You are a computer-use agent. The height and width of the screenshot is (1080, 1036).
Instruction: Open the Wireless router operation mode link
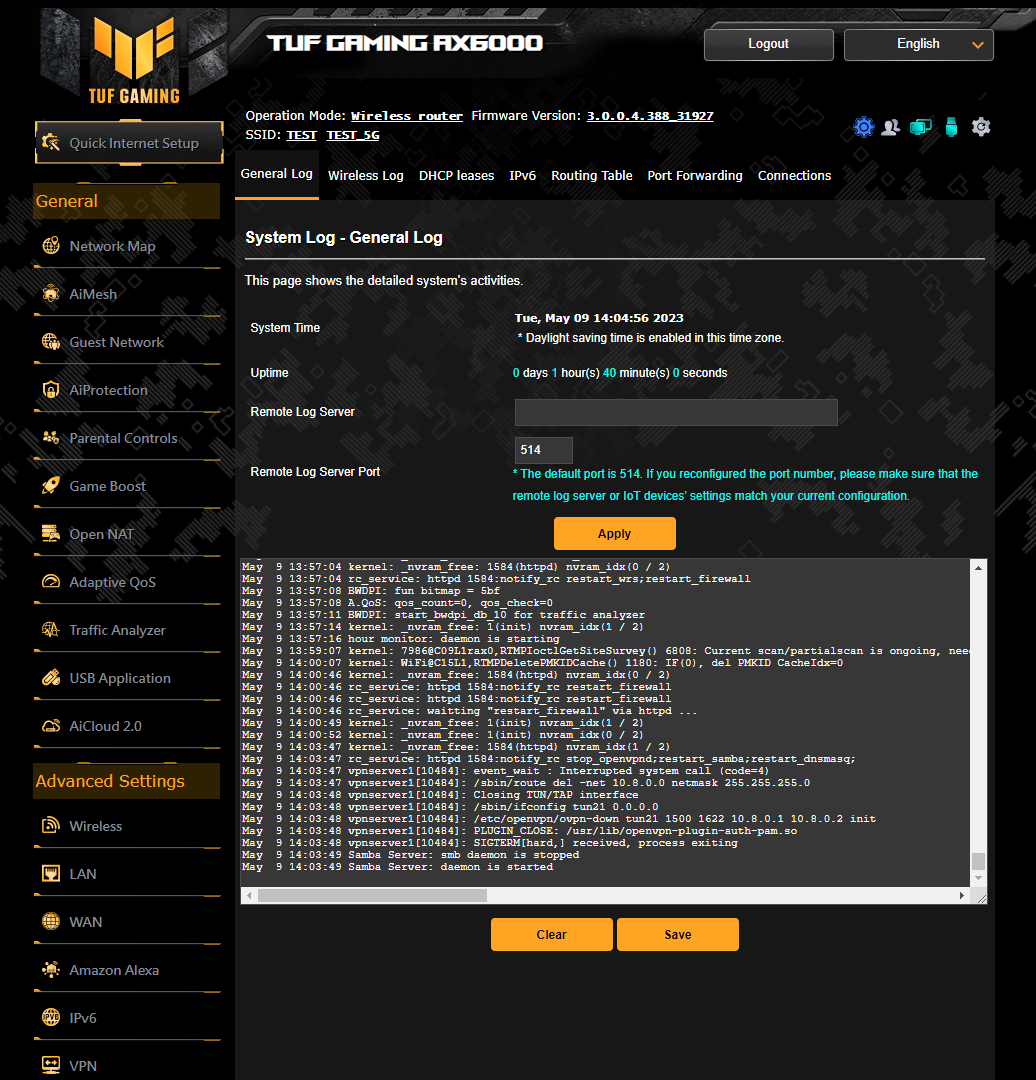pos(406,116)
